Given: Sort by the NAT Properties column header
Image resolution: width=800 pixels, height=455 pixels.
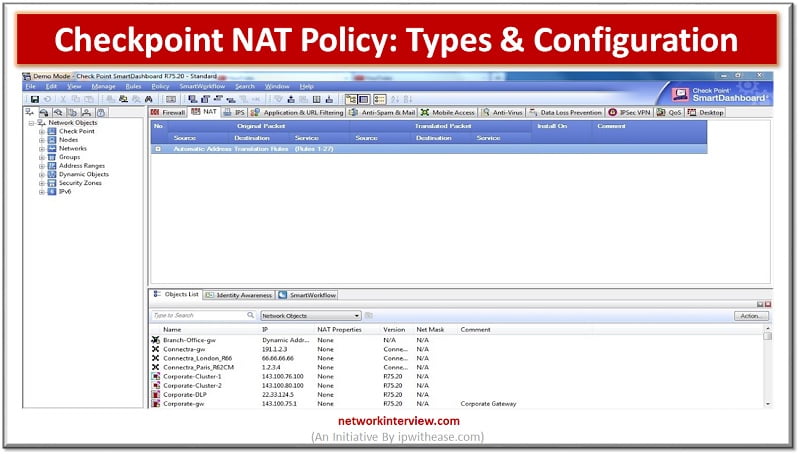Looking at the screenshot, I should tap(339, 330).
